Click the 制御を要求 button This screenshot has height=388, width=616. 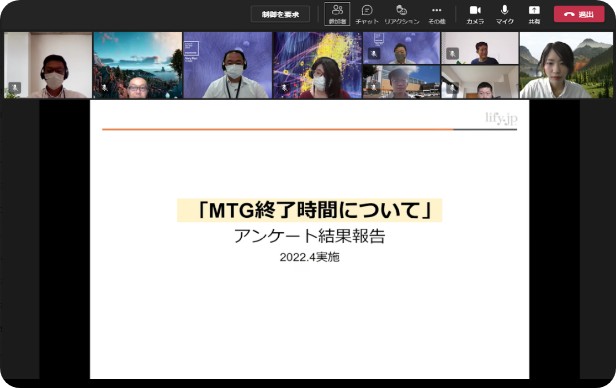[x=280, y=15]
